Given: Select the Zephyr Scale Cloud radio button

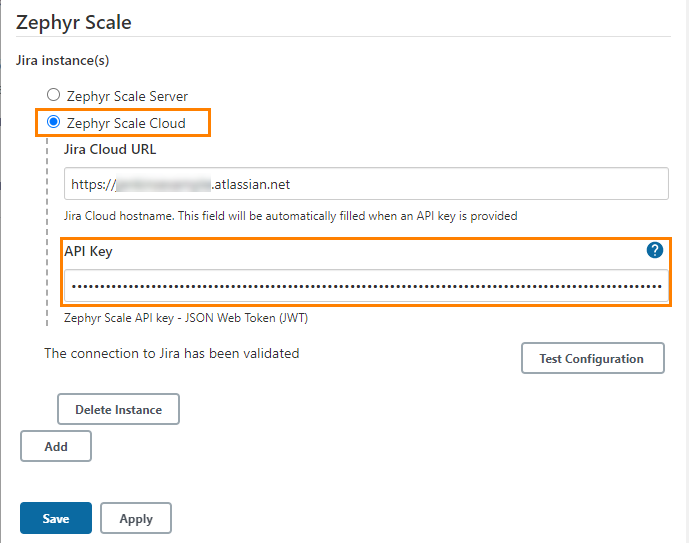Looking at the screenshot, I should (x=54, y=123).
